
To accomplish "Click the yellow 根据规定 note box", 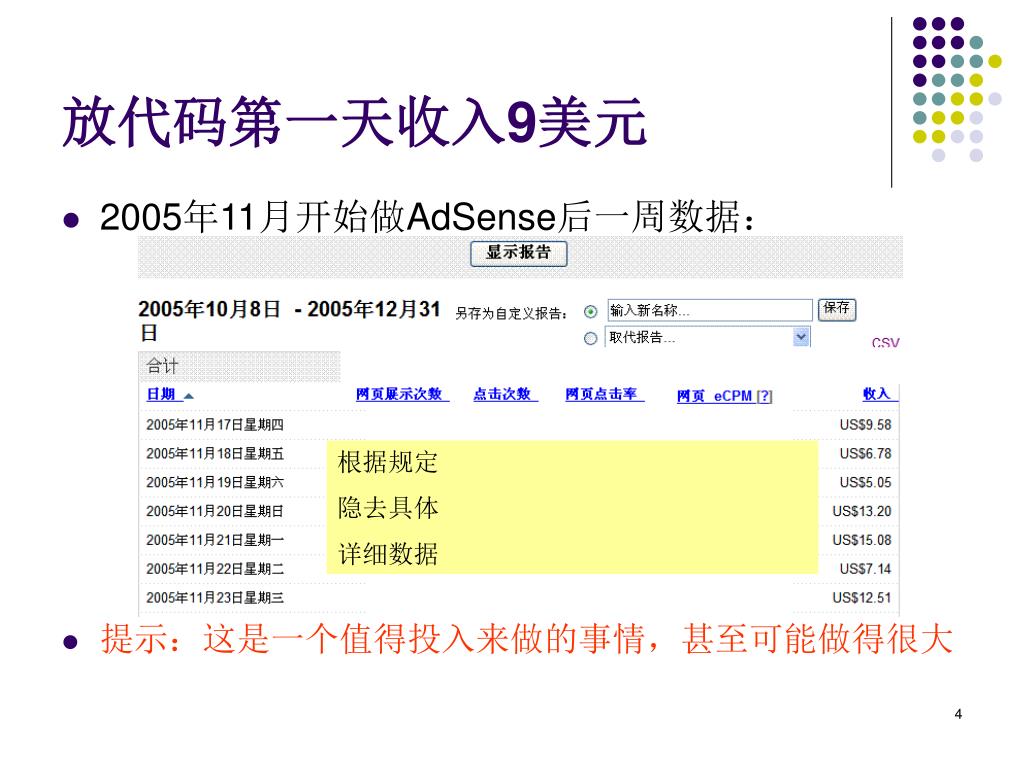I will [572, 507].
